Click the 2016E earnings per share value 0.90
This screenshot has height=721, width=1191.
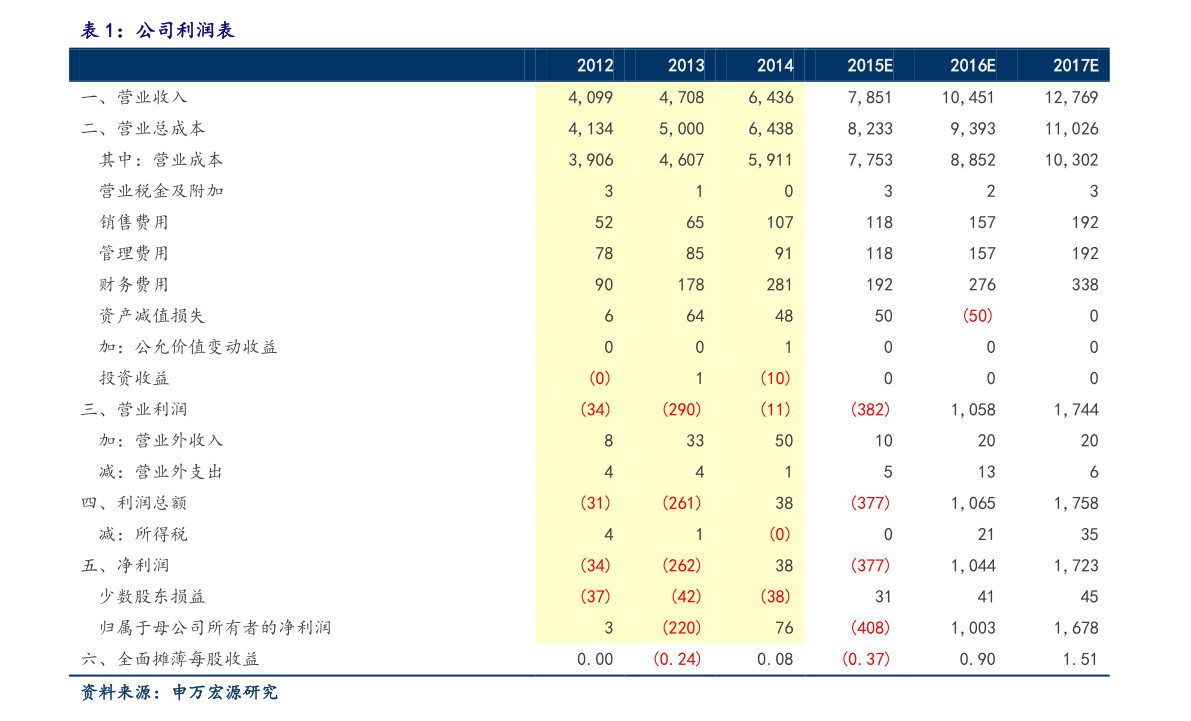pyautogui.click(x=977, y=658)
